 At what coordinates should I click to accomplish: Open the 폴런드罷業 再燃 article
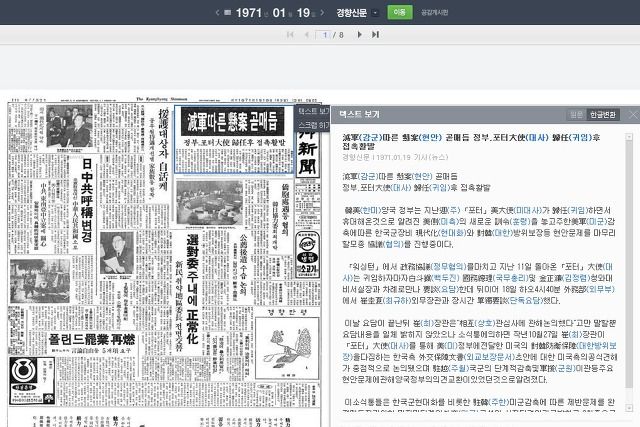click(92, 339)
